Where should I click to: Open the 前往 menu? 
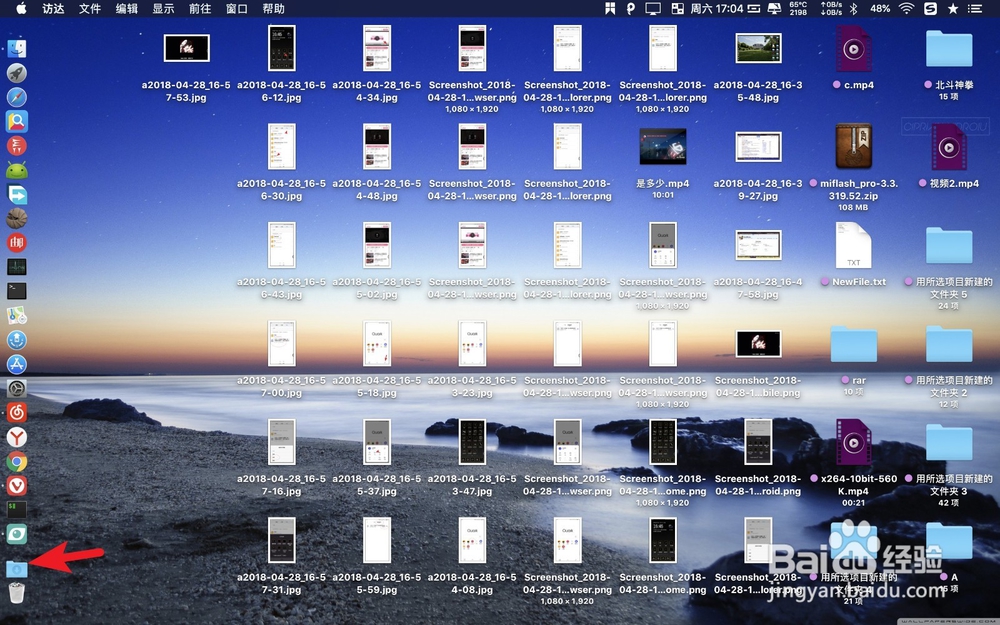point(200,9)
